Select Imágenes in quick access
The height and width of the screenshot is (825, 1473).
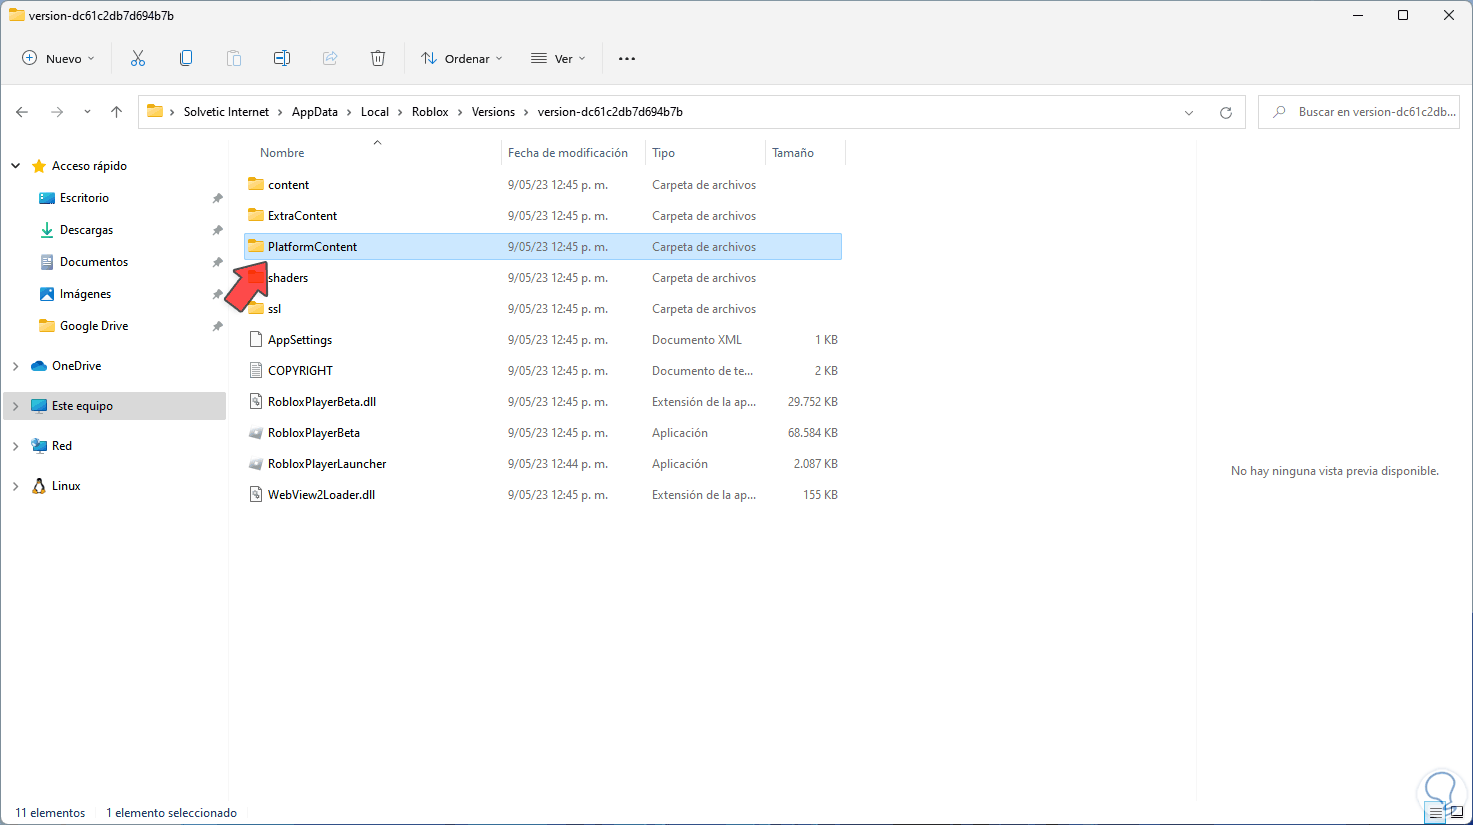tap(85, 294)
